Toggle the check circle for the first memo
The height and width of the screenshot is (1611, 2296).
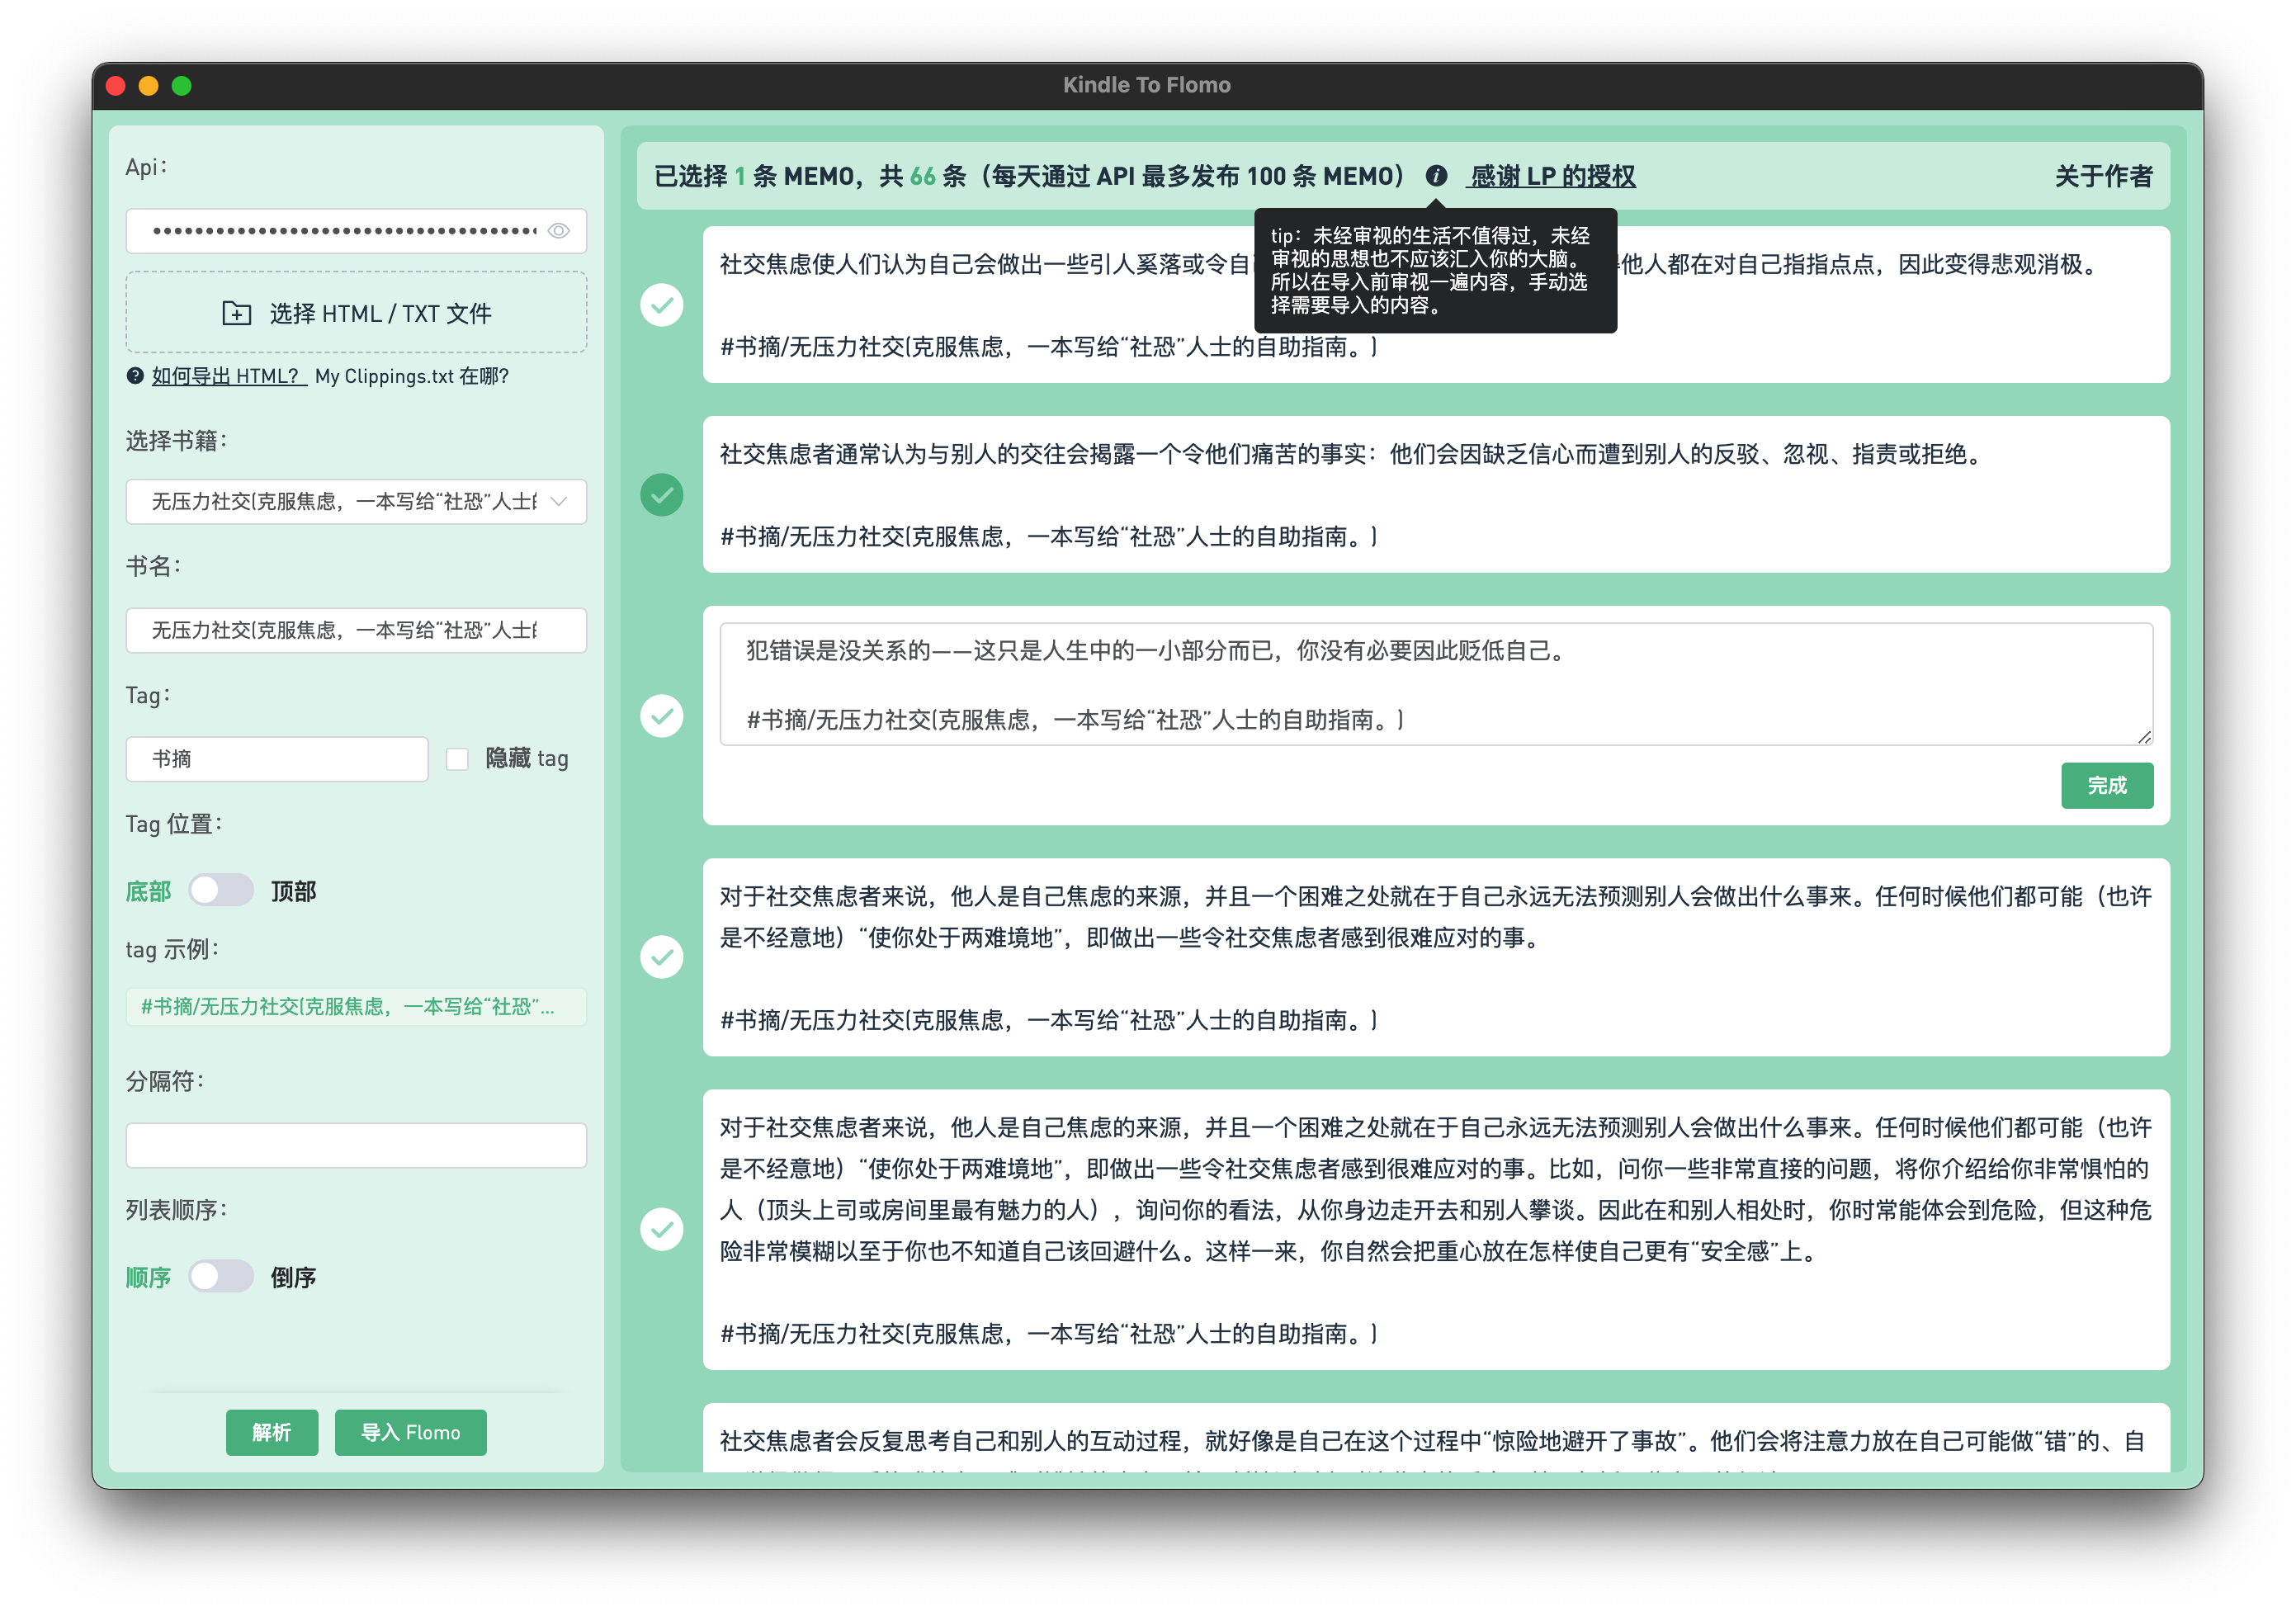pos(662,305)
